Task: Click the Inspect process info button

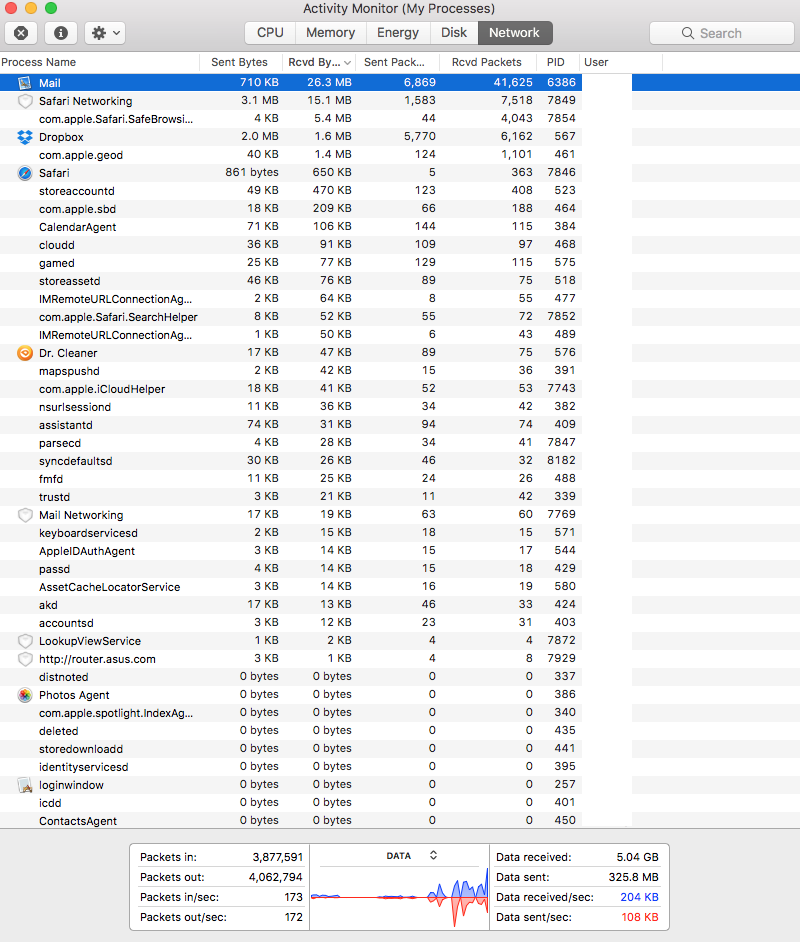Action: point(61,33)
